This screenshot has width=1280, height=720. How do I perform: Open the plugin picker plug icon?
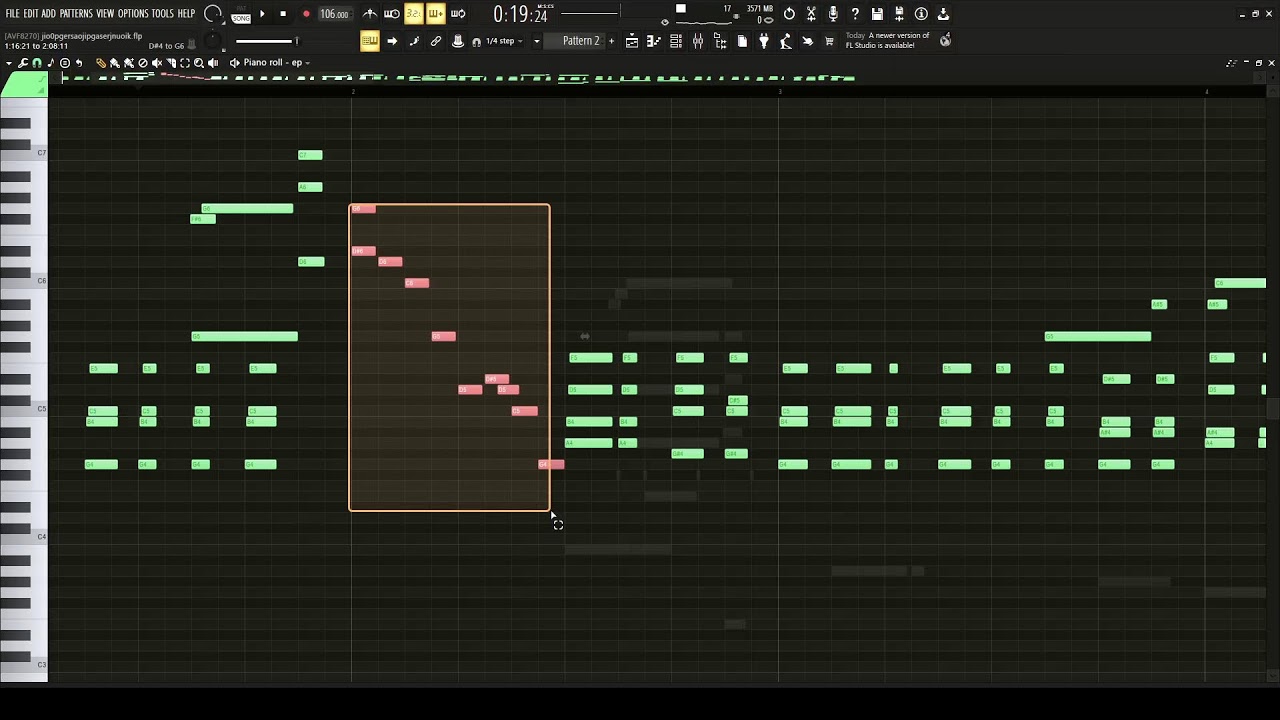tap(764, 41)
